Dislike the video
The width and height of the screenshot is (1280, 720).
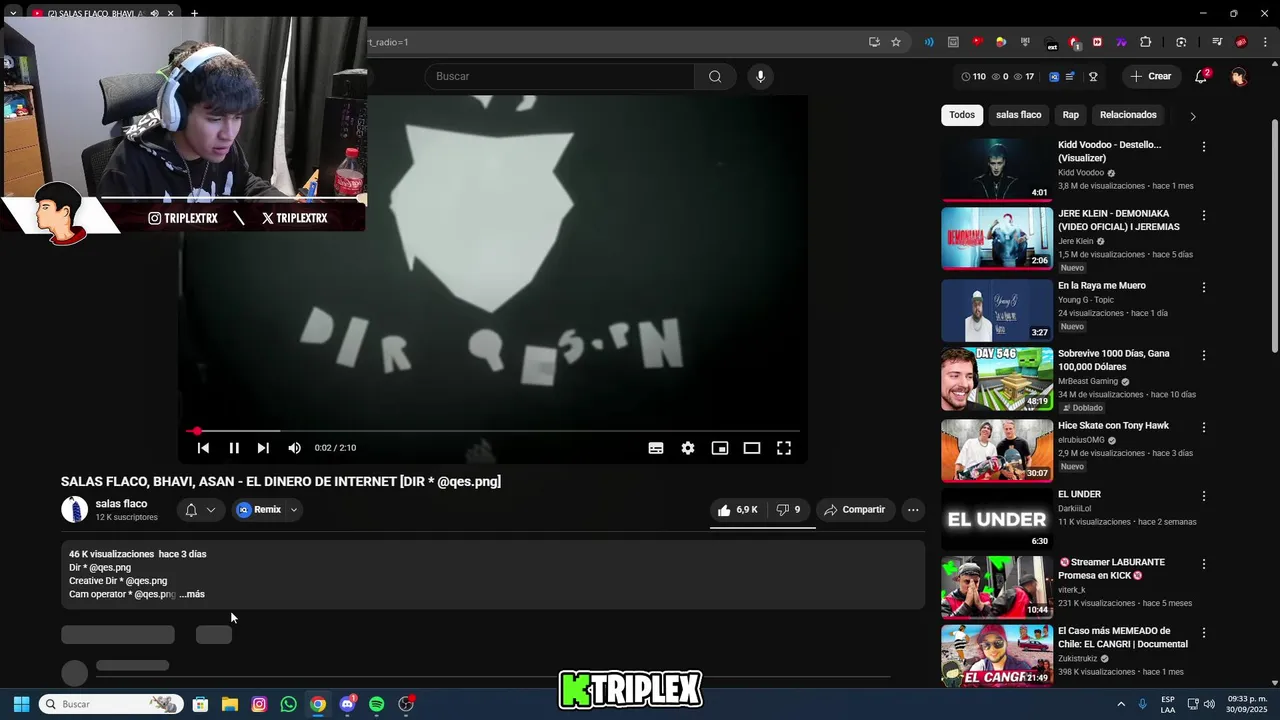click(789, 510)
